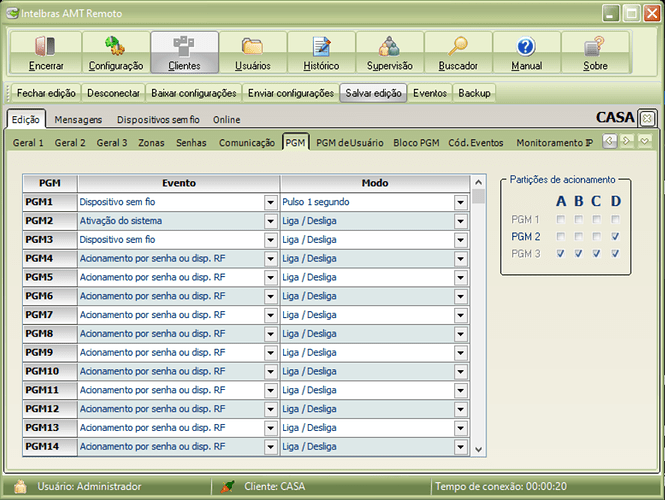665x500 pixels.
Task: Click scrollbar up arrow in PGM table
Action: [478, 182]
